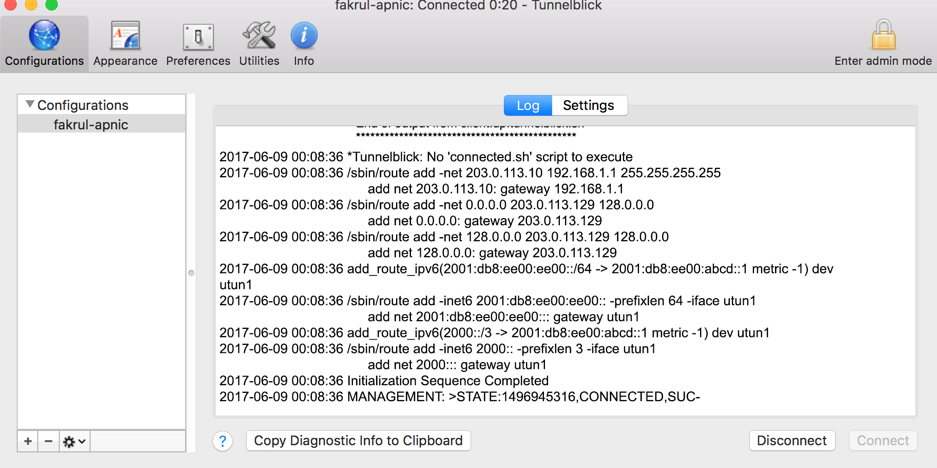The width and height of the screenshot is (937, 468).
Task: Click the yellow minimize window button
Action: (30, 4)
